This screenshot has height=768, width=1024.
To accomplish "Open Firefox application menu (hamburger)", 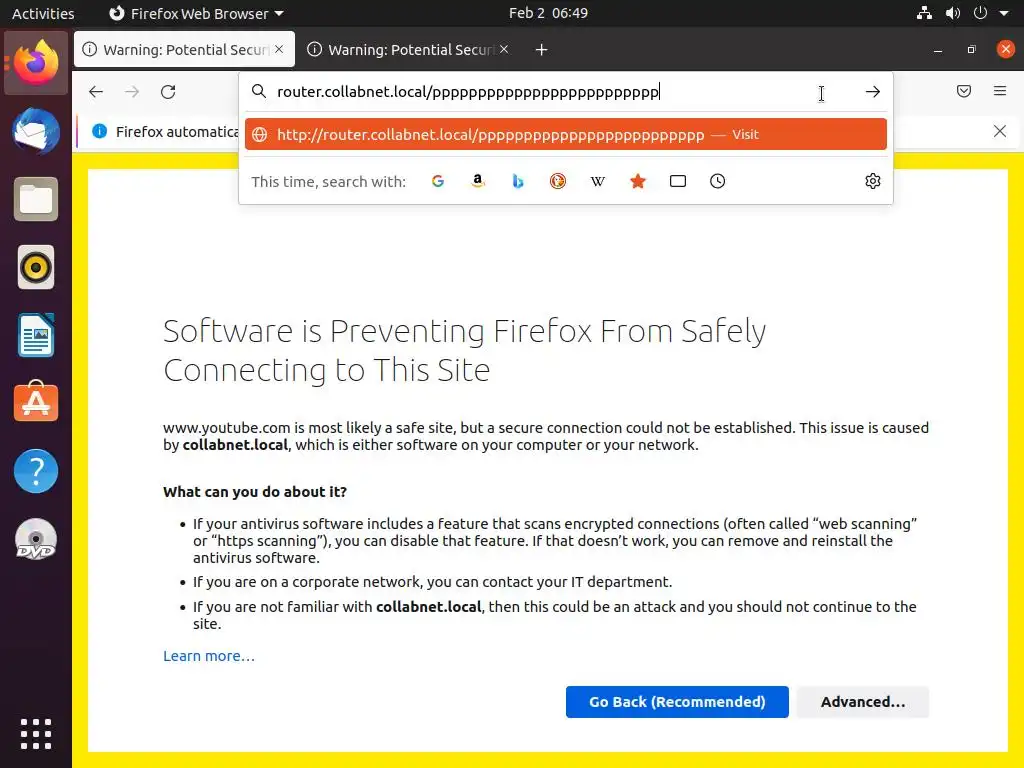I will [1000, 92].
